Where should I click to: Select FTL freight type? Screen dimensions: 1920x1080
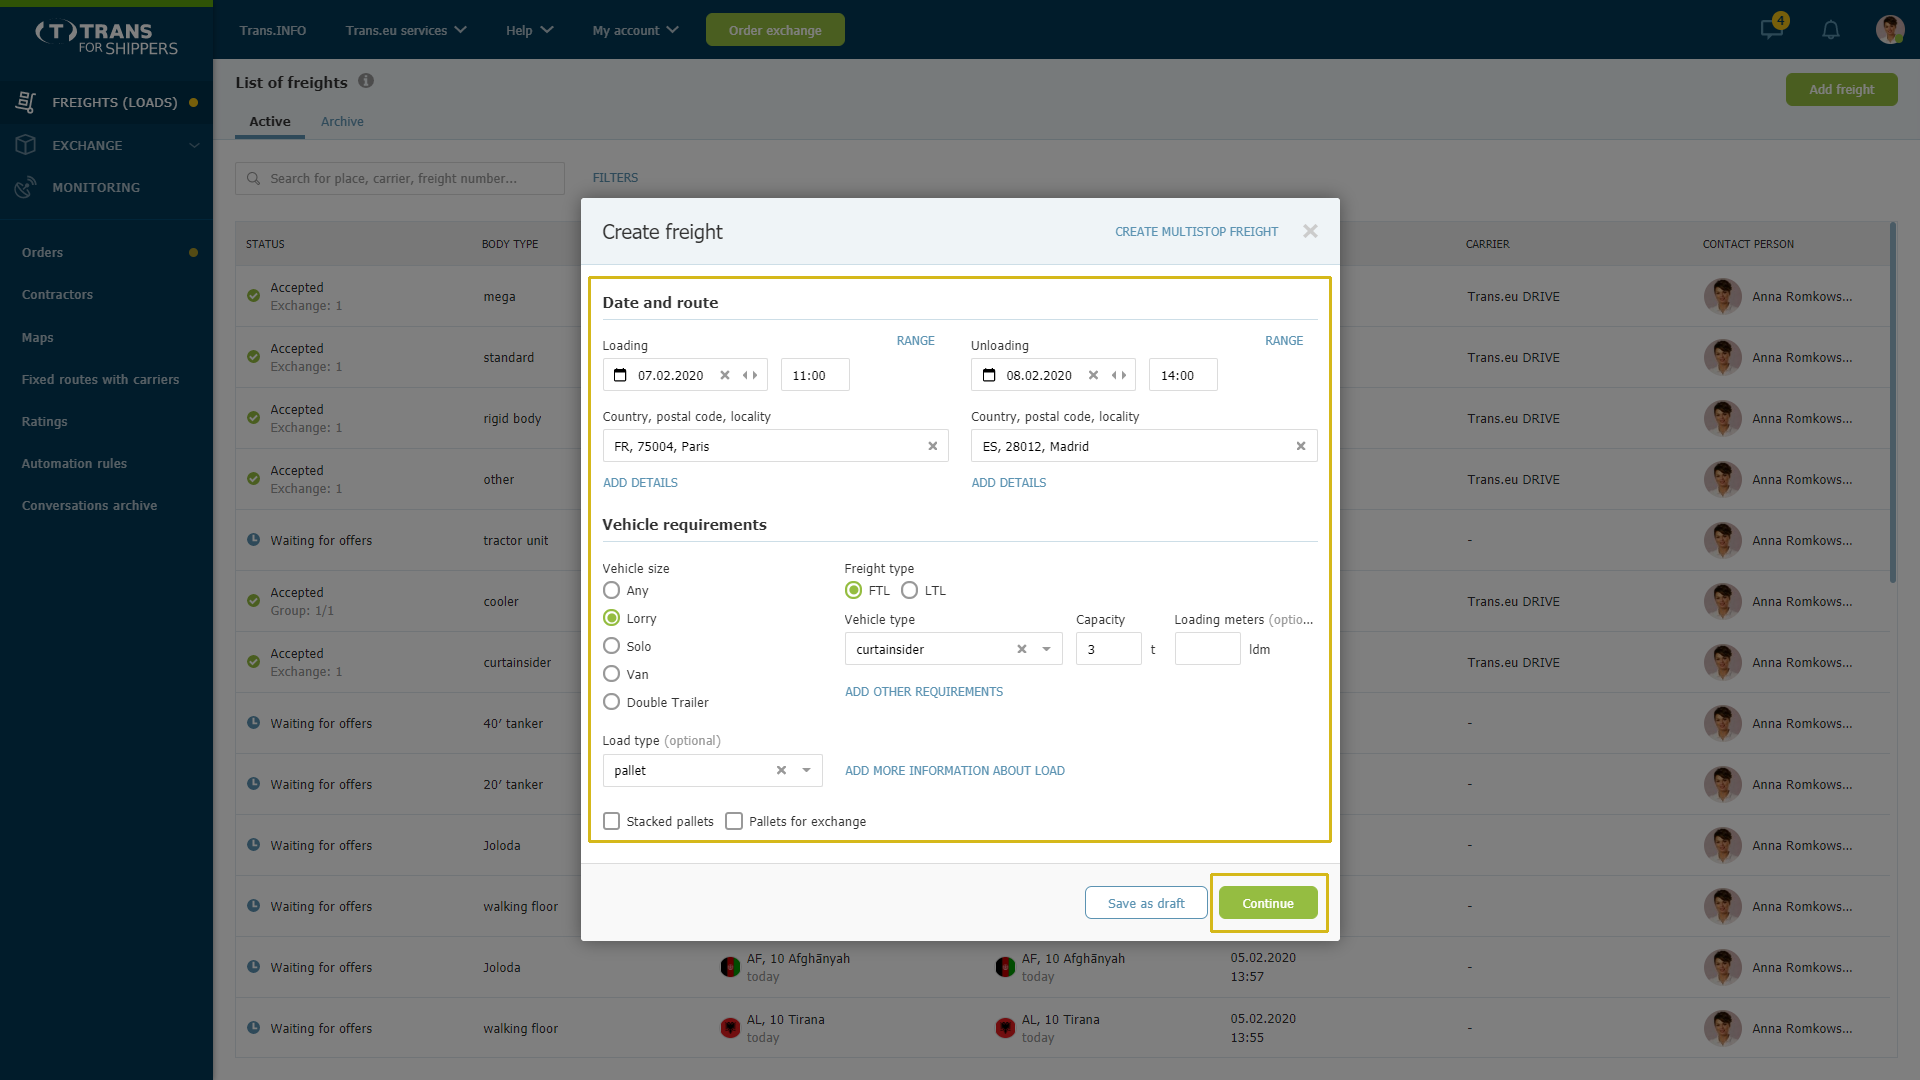tap(853, 590)
